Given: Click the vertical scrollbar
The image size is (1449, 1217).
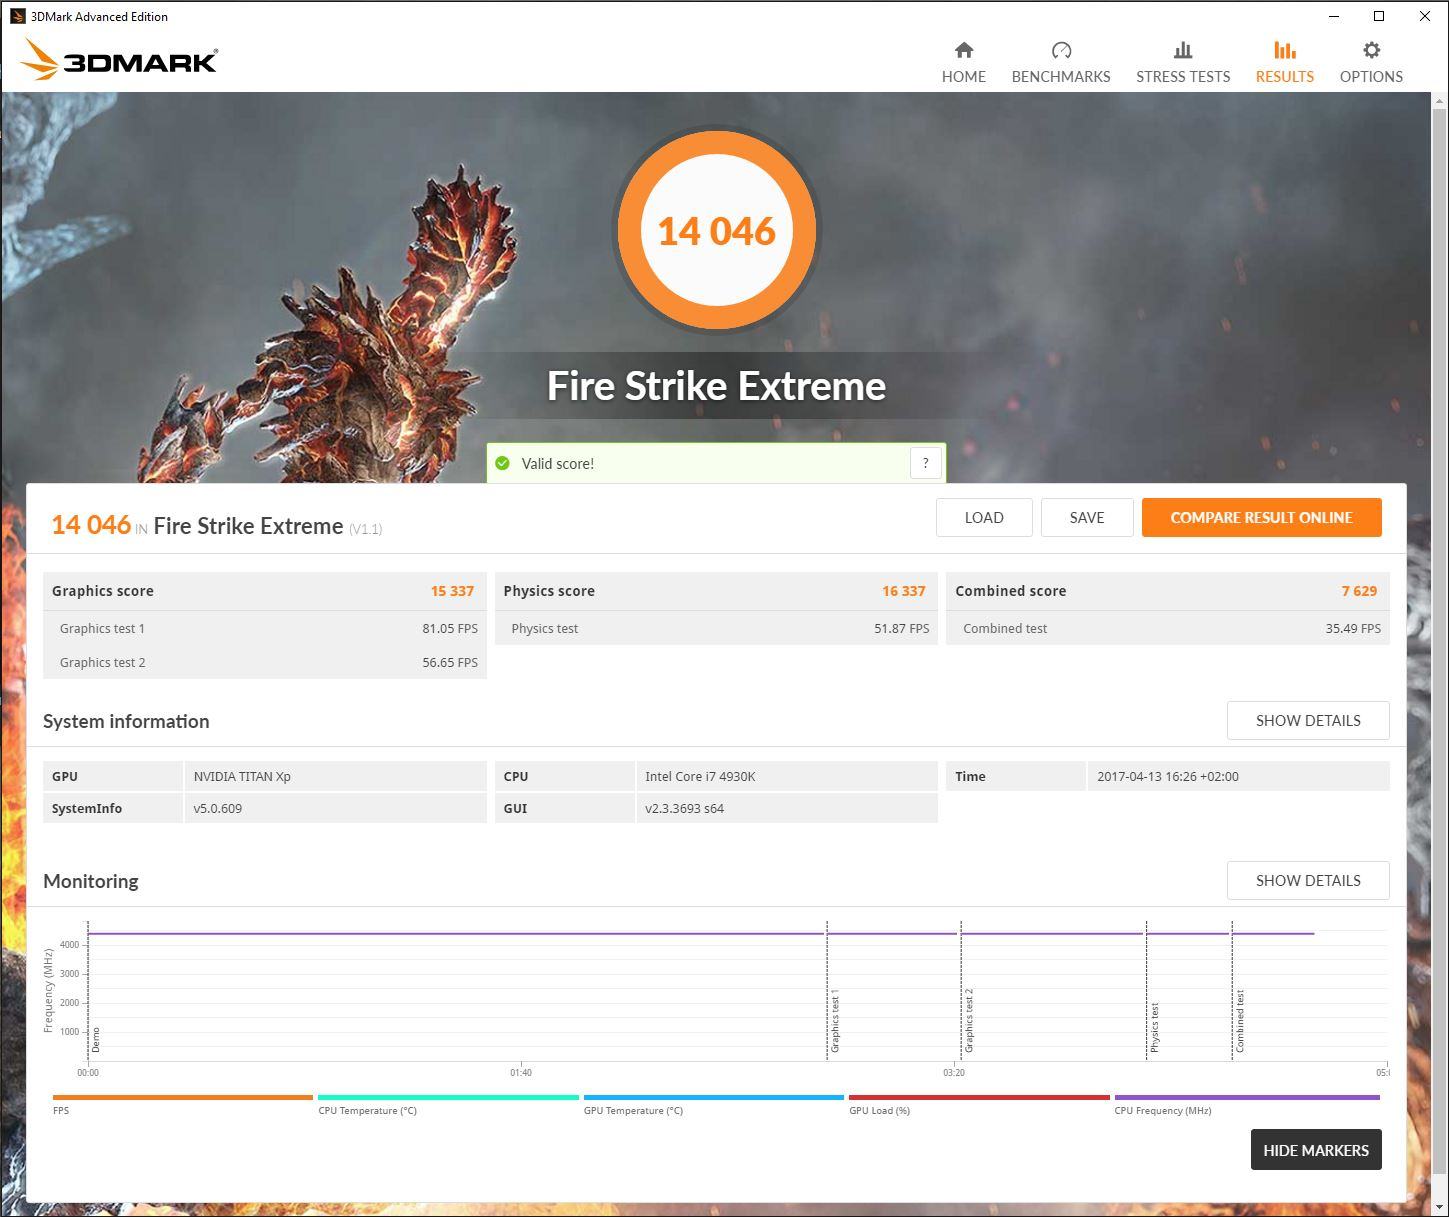Looking at the screenshot, I should (1440, 640).
